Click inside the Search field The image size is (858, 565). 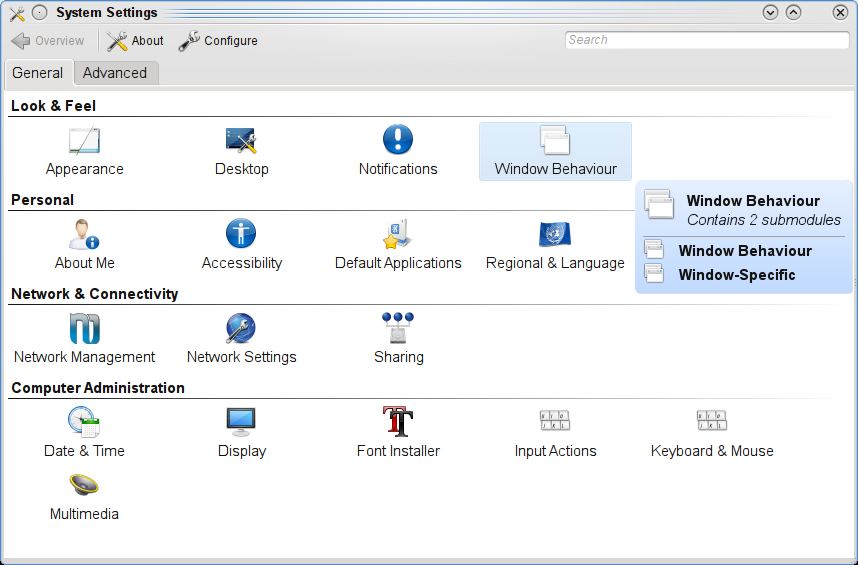(x=706, y=40)
